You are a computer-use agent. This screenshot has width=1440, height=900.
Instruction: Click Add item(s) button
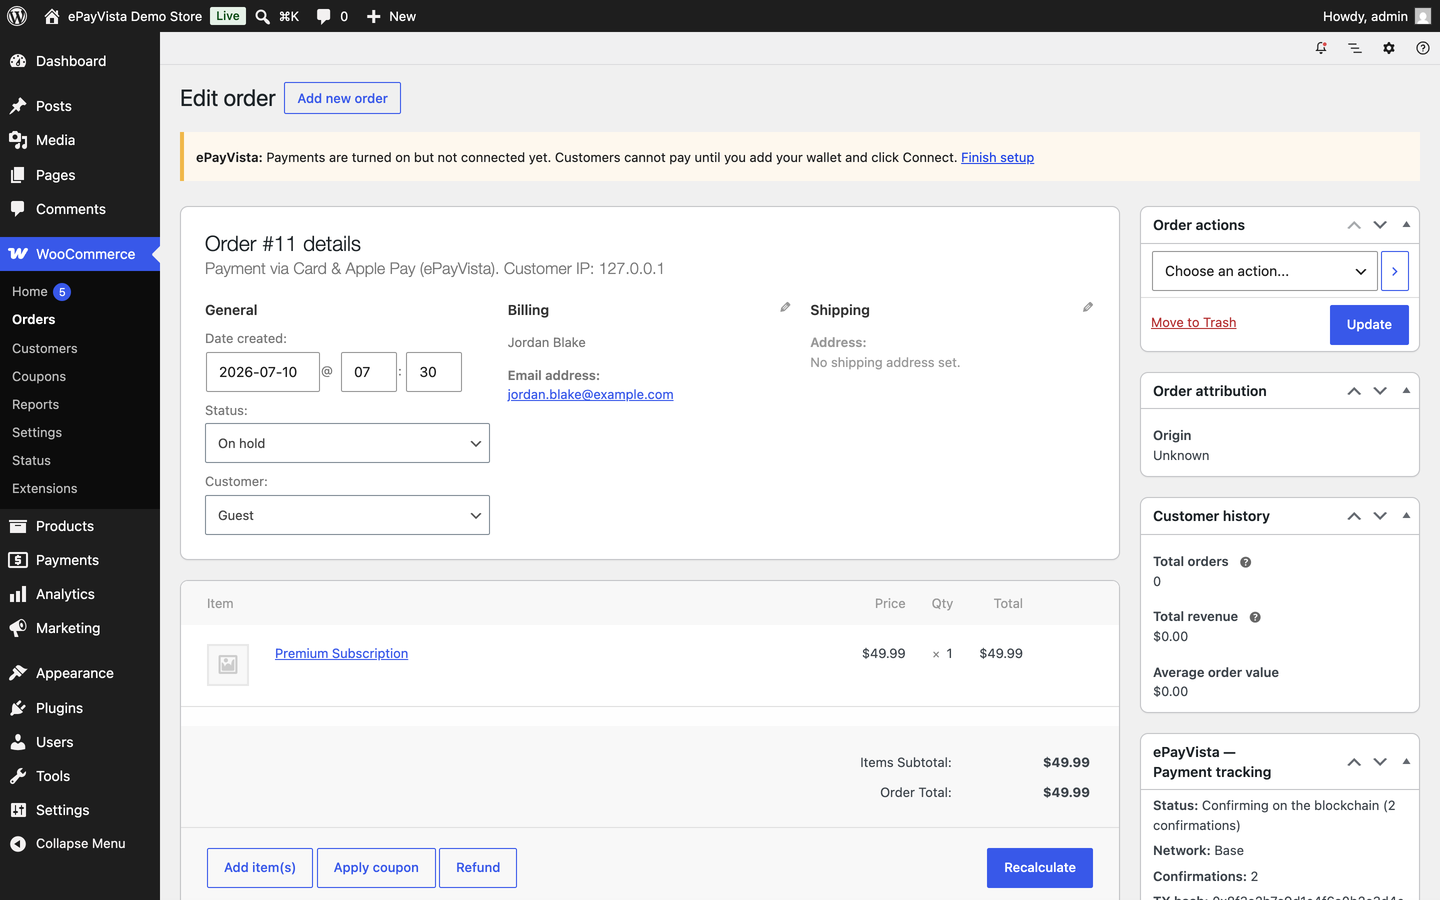tap(260, 868)
